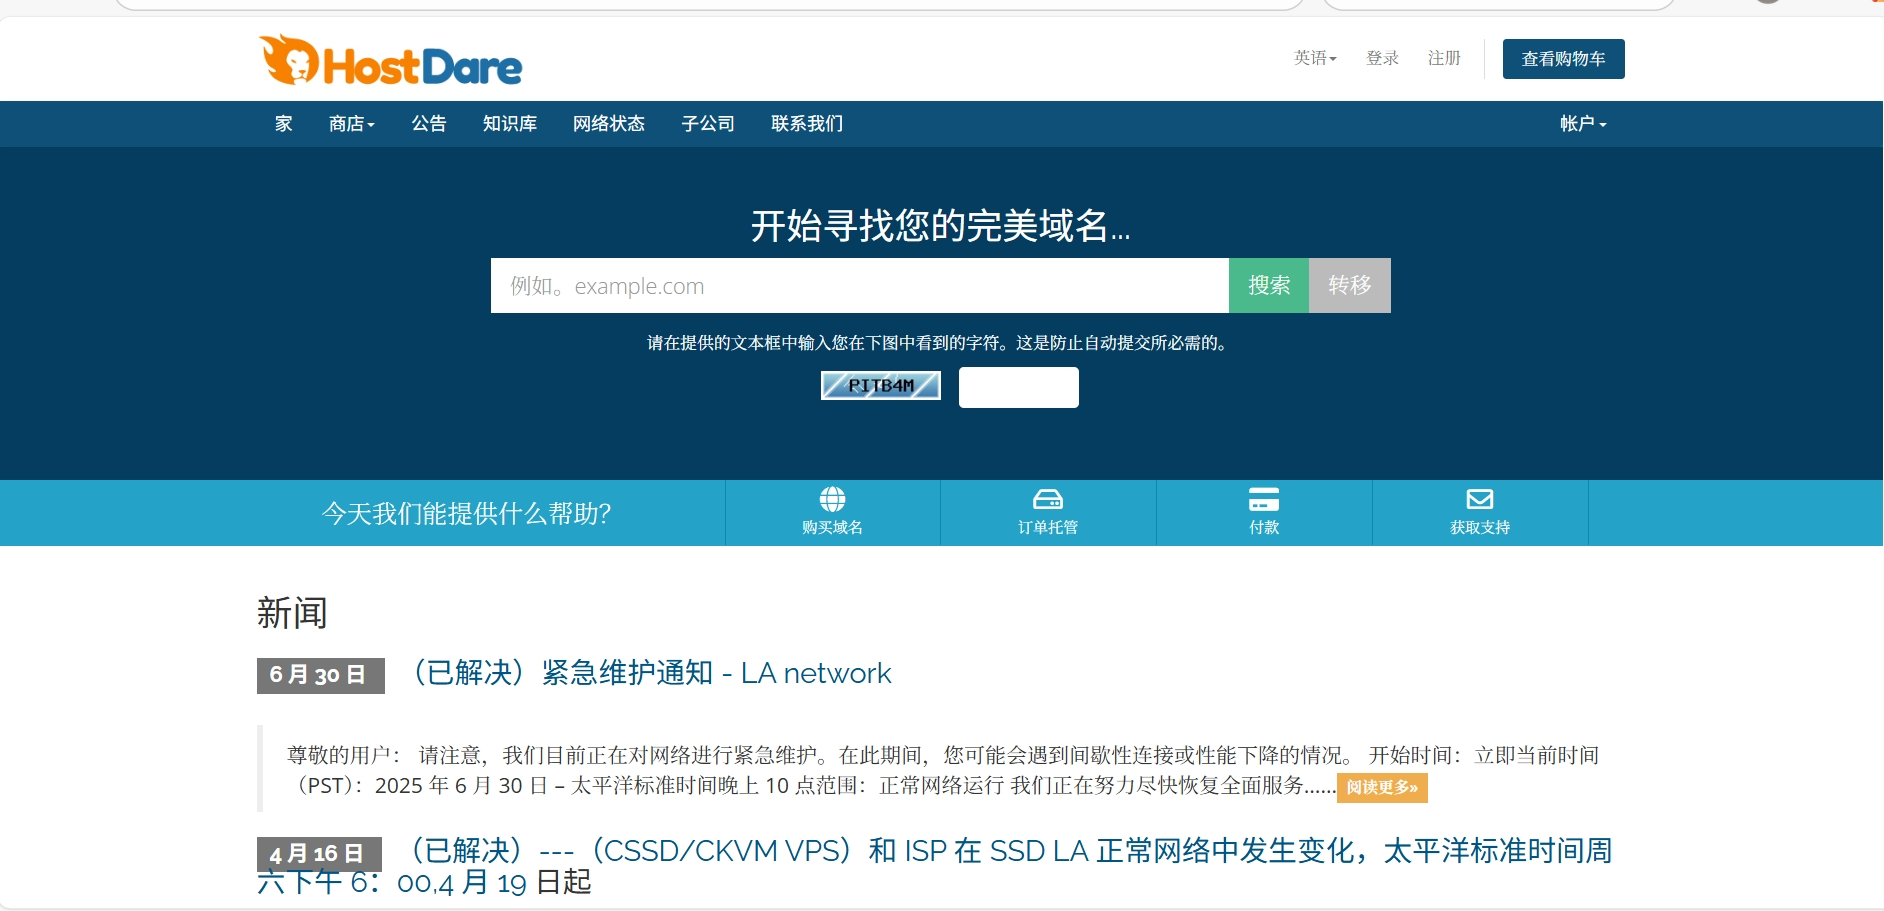Image resolution: width=1884 pixels, height=911 pixels.
Task: Click the PITB4M captcha image
Action: click(x=880, y=386)
